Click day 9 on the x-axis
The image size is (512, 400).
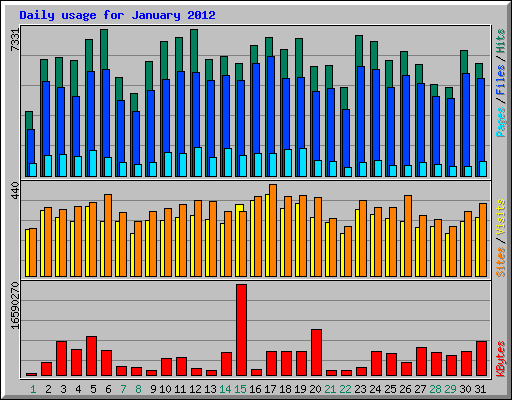(153, 389)
